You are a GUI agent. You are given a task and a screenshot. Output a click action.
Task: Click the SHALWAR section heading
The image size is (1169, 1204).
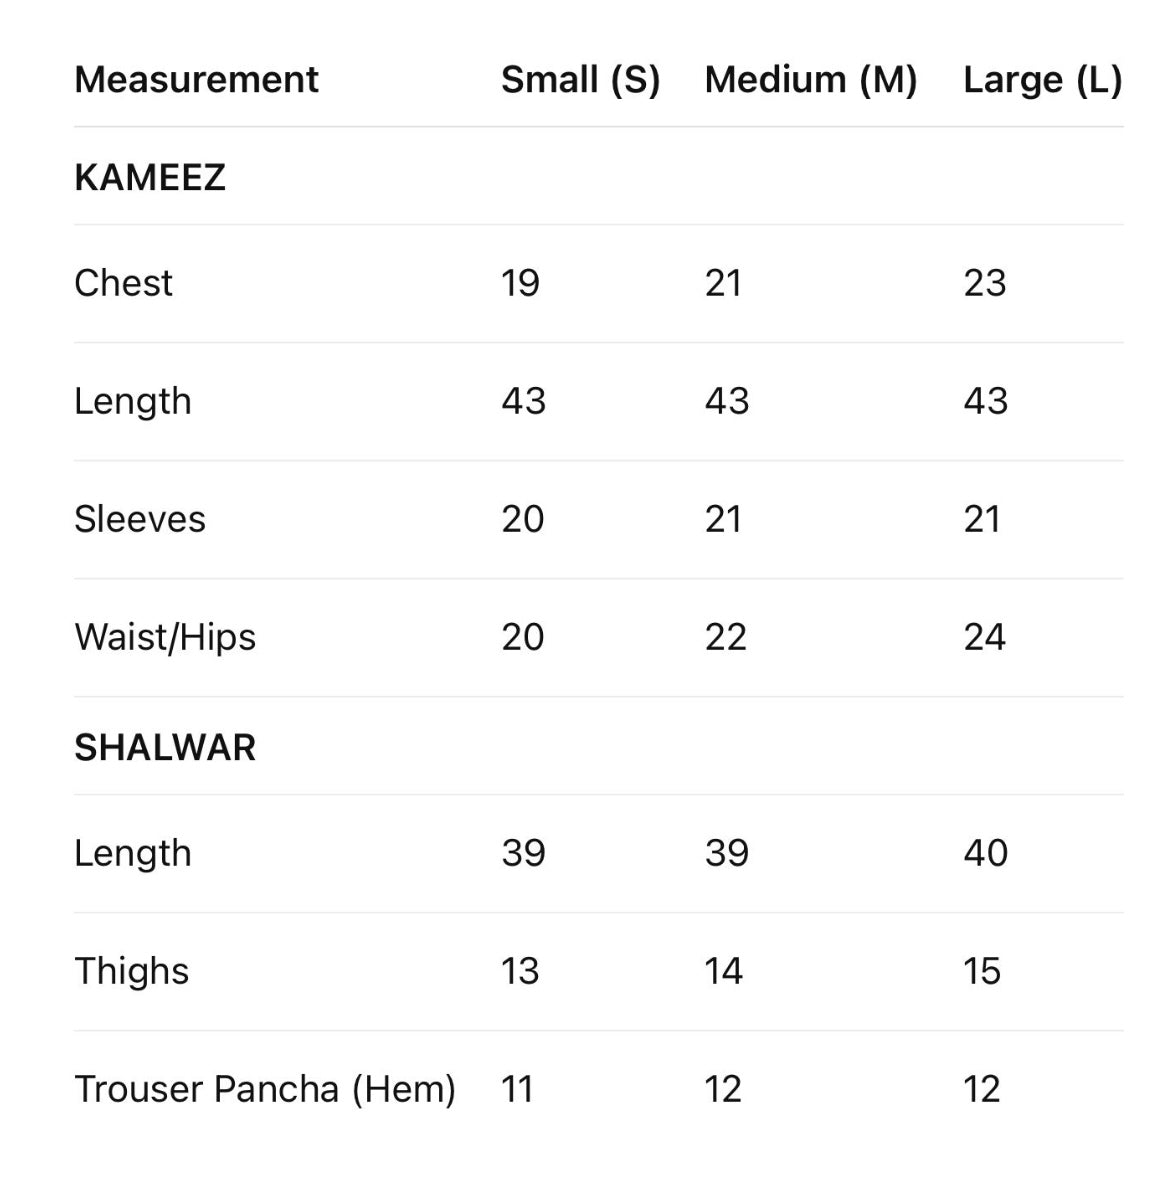coord(165,747)
